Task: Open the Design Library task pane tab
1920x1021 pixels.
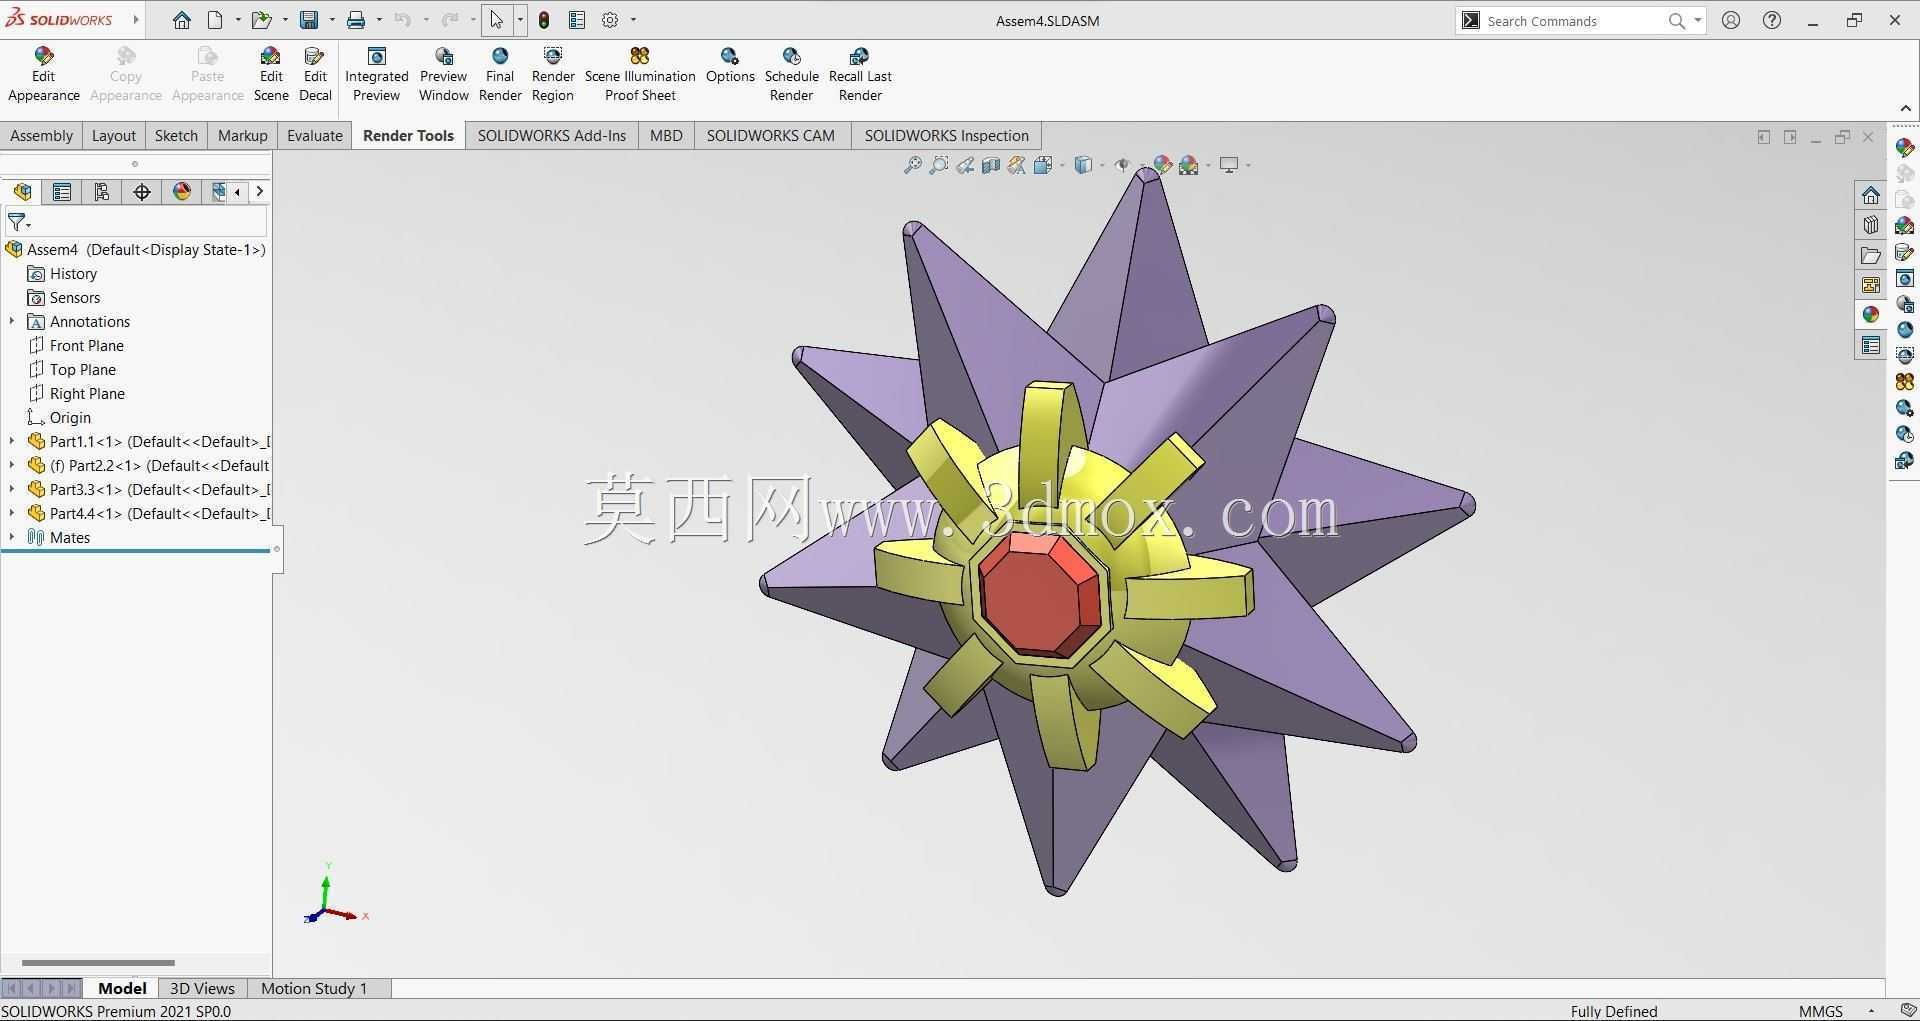Action: [x=1870, y=225]
